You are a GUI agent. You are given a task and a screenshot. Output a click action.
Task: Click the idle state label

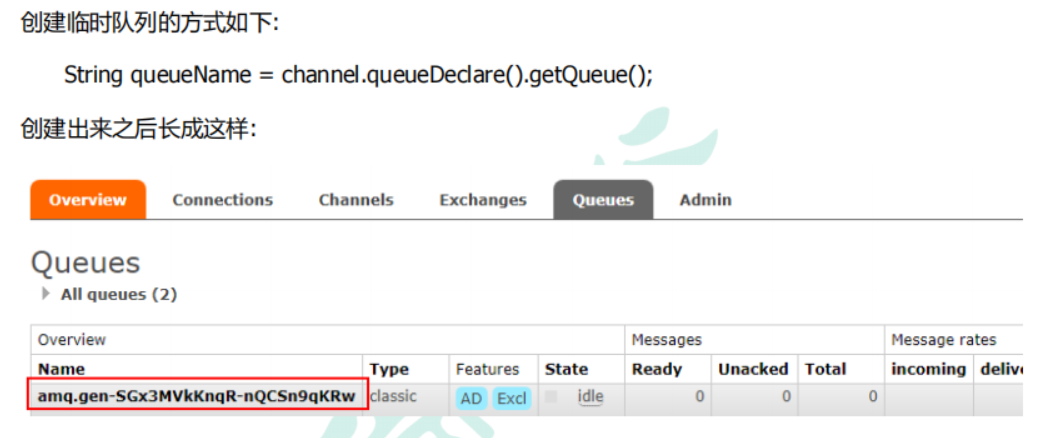[590, 397]
